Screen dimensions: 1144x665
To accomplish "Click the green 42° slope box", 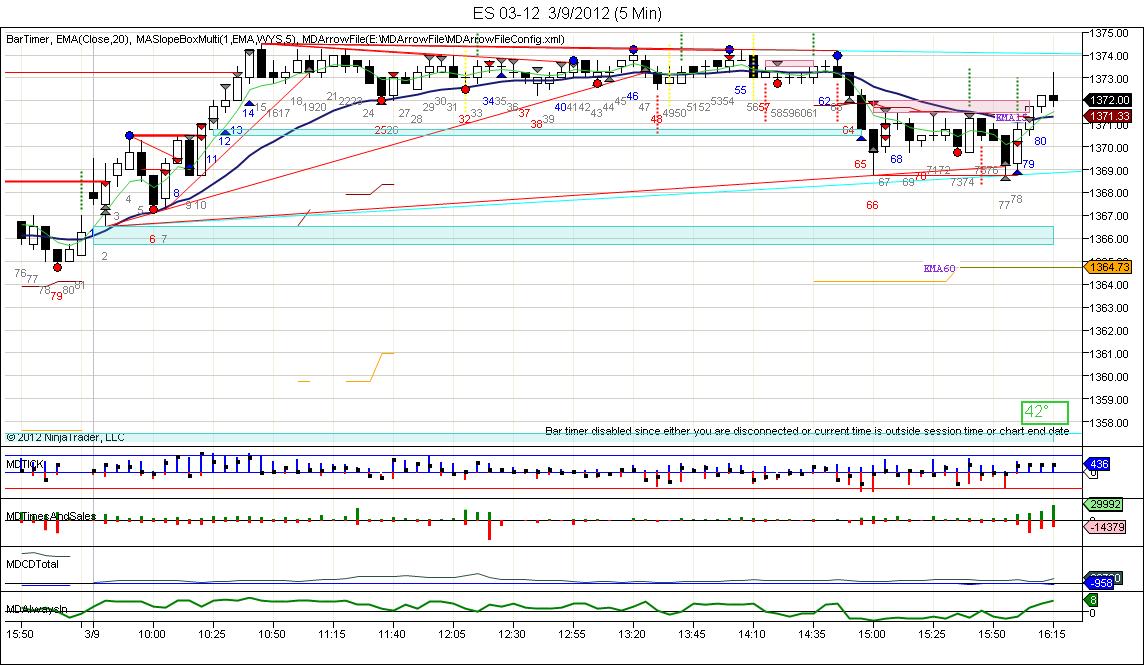I will click(x=1045, y=412).
